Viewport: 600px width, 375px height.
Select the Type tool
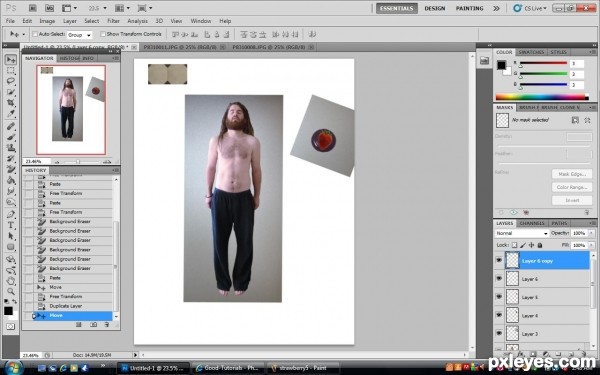(x=11, y=225)
